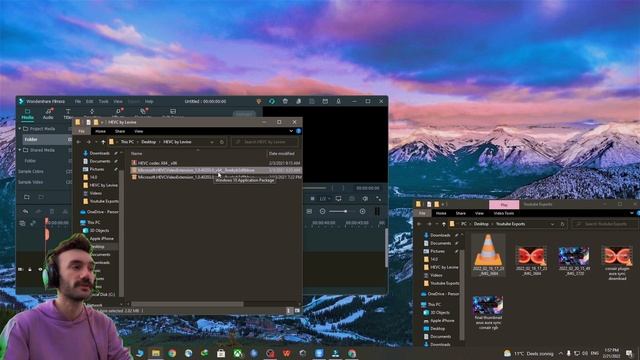Select Sample Colors in Filmora media panel
This screenshot has height=360, width=640.
pyautogui.click(x=31, y=171)
